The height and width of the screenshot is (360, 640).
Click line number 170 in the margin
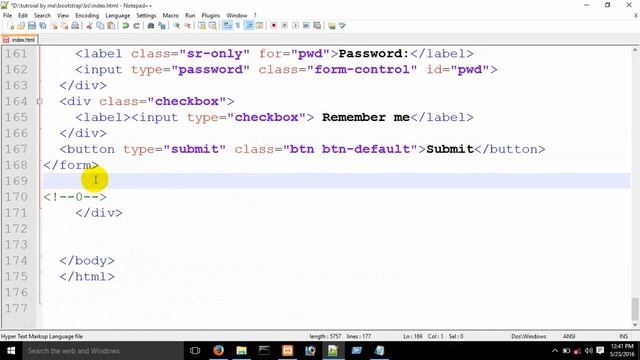(x=16, y=197)
